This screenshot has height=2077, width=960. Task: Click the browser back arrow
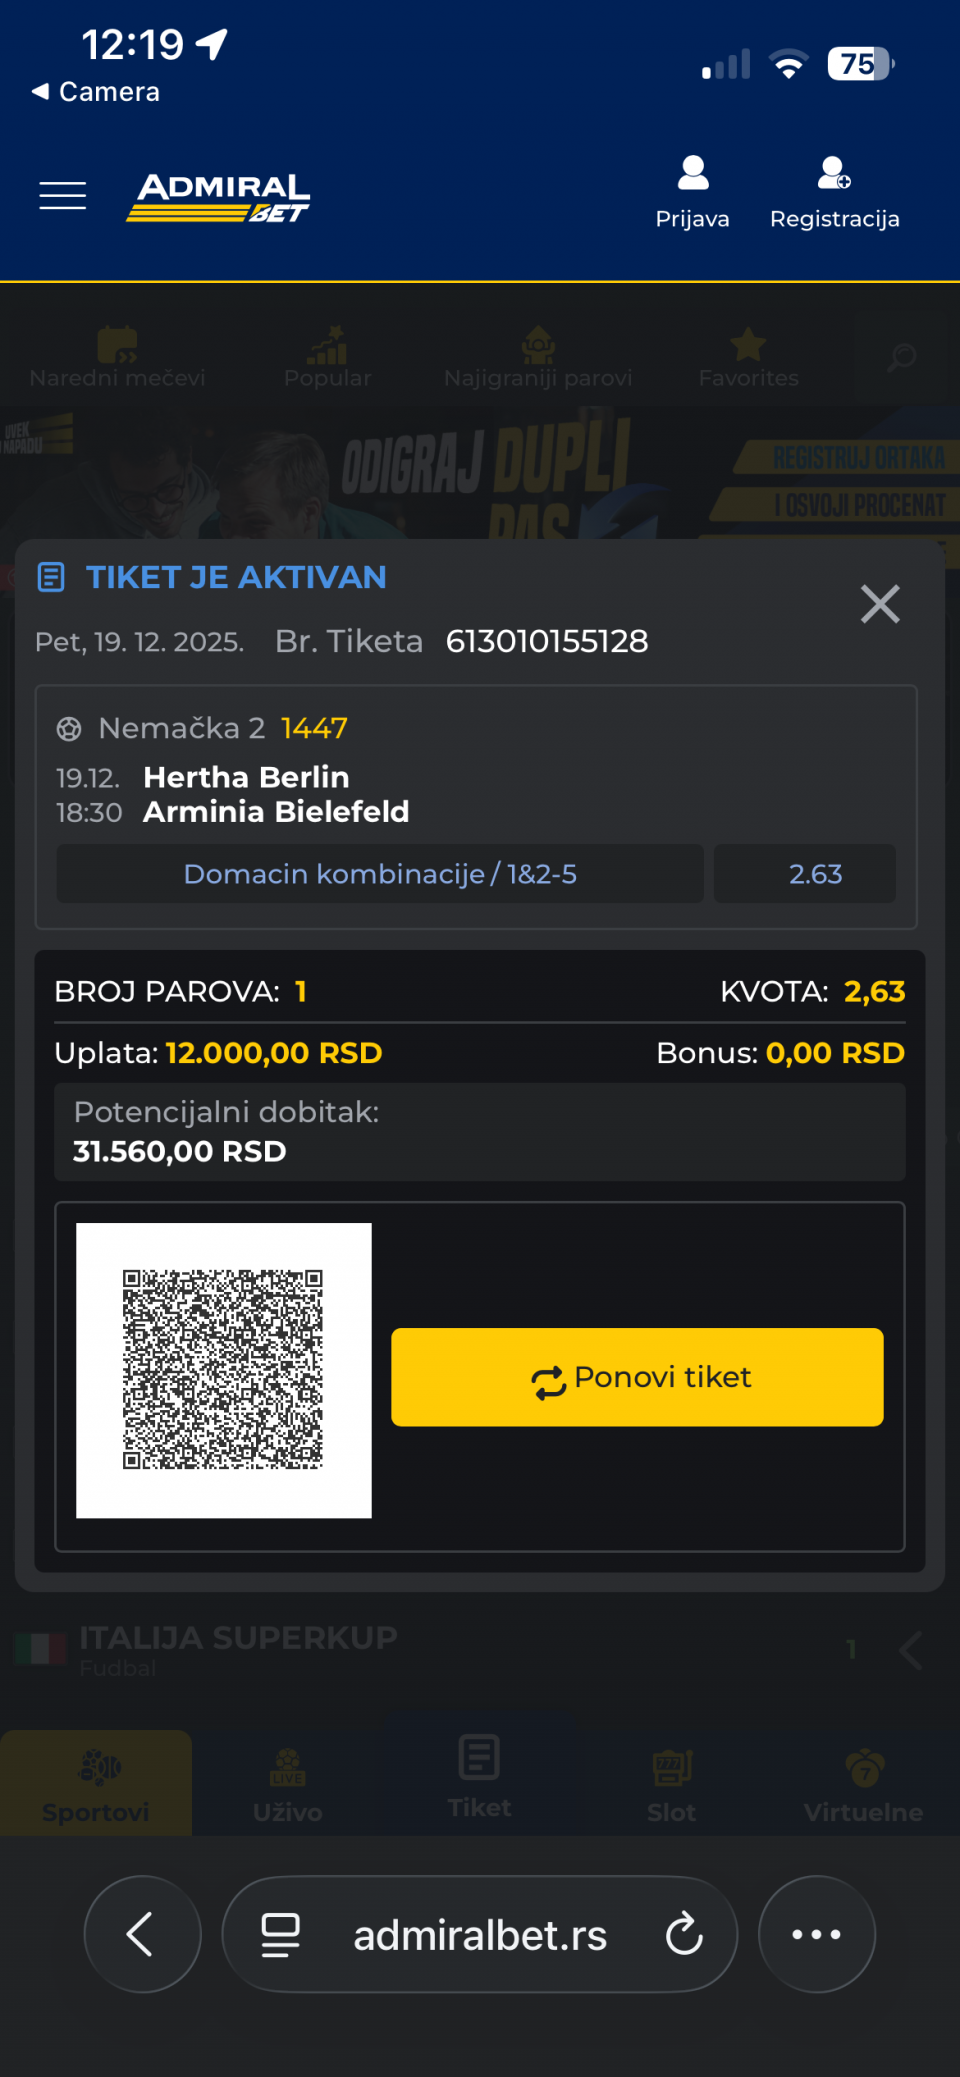click(142, 1934)
